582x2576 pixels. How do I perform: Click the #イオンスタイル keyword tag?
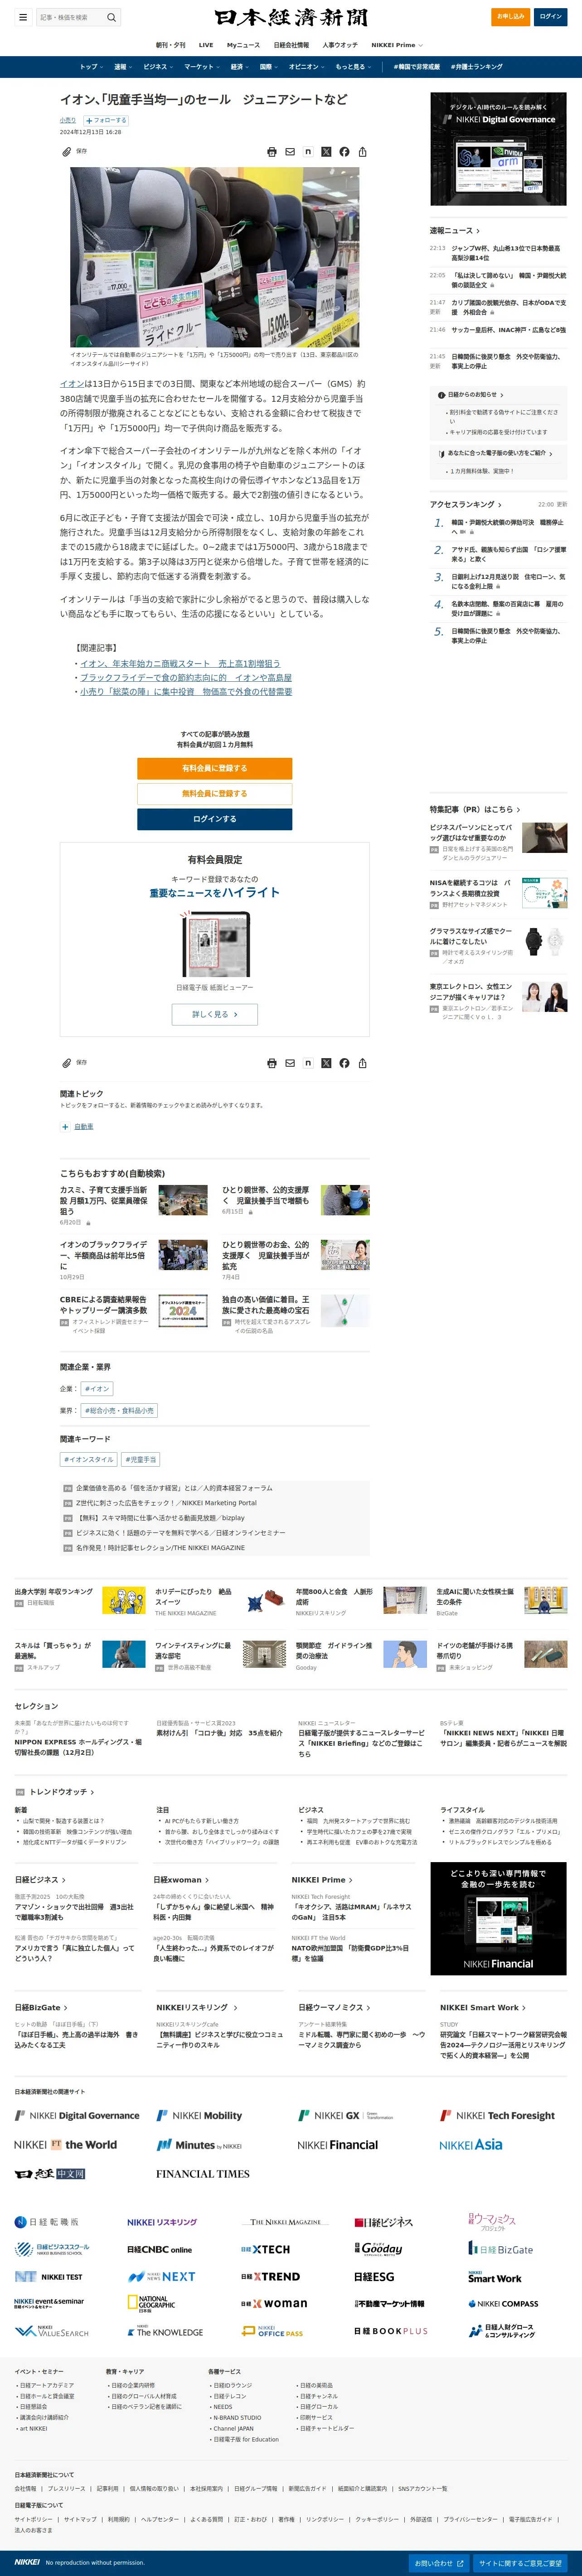point(89,1460)
